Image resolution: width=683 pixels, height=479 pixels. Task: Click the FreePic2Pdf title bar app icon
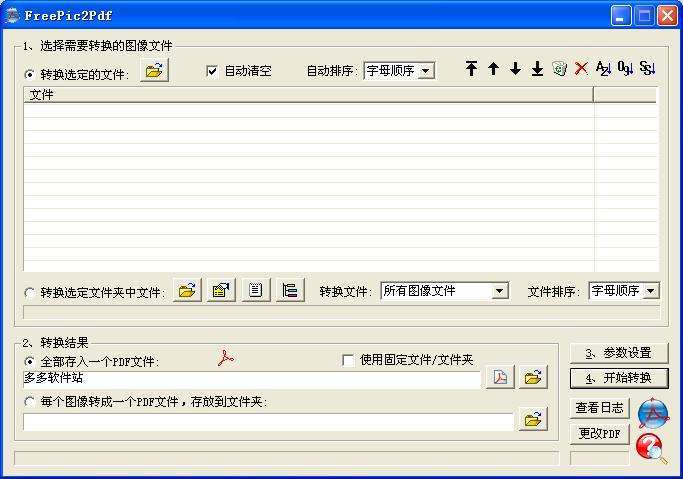tap(12, 16)
